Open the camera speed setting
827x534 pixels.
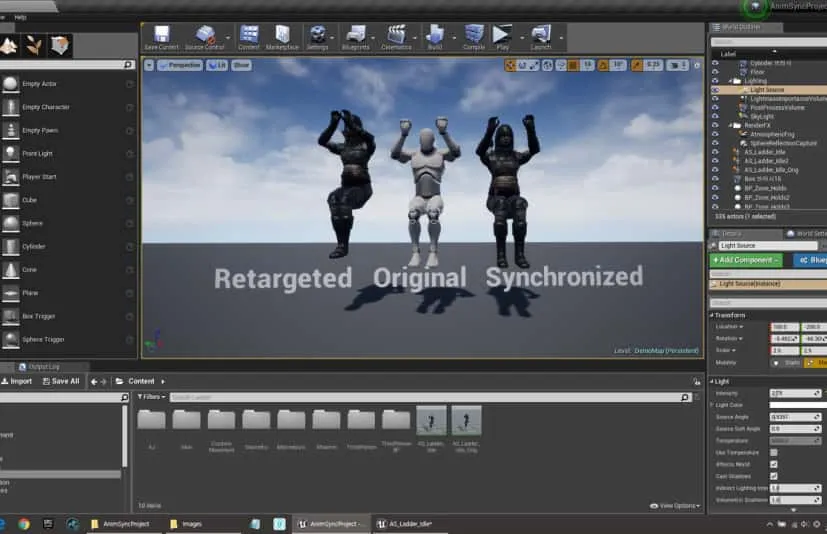pos(677,65)
